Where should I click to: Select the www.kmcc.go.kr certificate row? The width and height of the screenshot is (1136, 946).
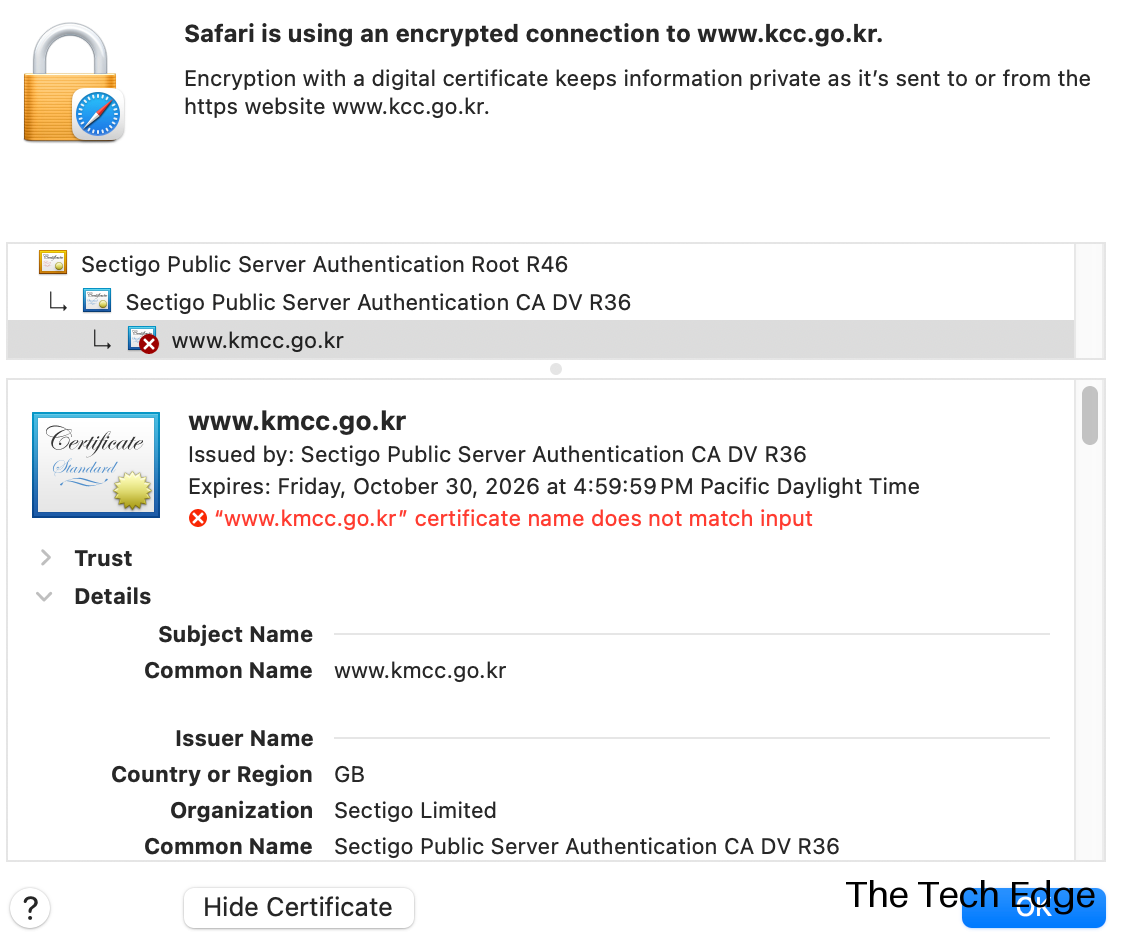click(258, 341)
